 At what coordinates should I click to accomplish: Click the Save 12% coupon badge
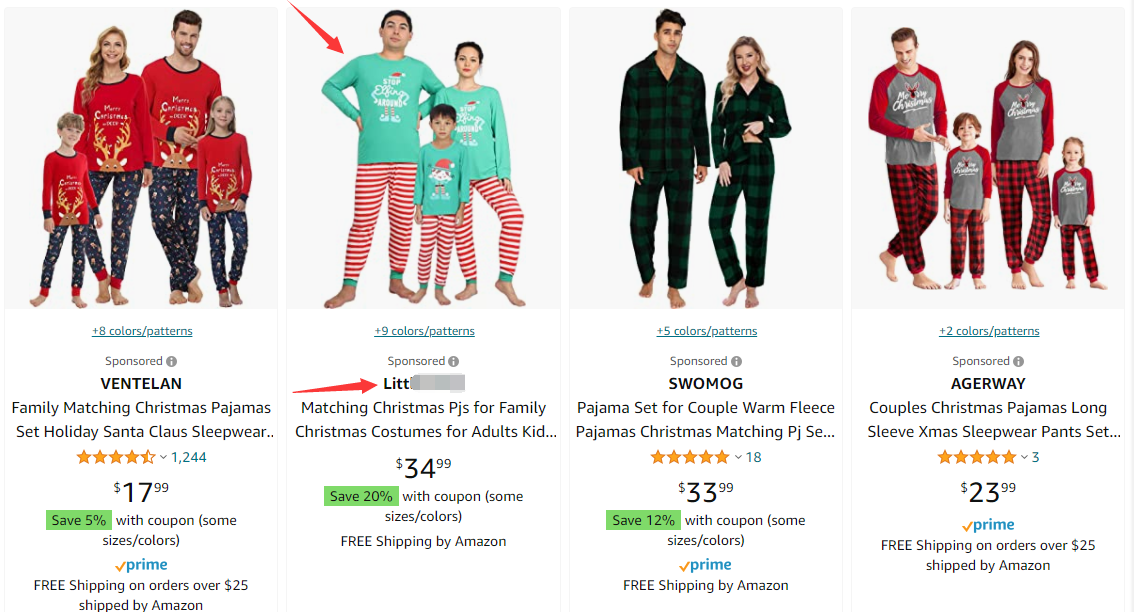tap(643, 520)
